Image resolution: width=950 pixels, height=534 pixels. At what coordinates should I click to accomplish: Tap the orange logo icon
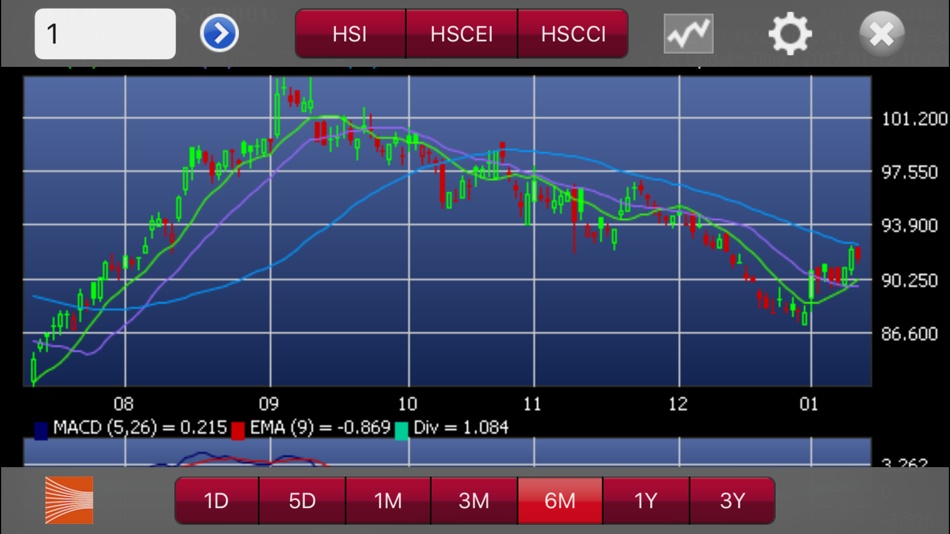[69, 500]
